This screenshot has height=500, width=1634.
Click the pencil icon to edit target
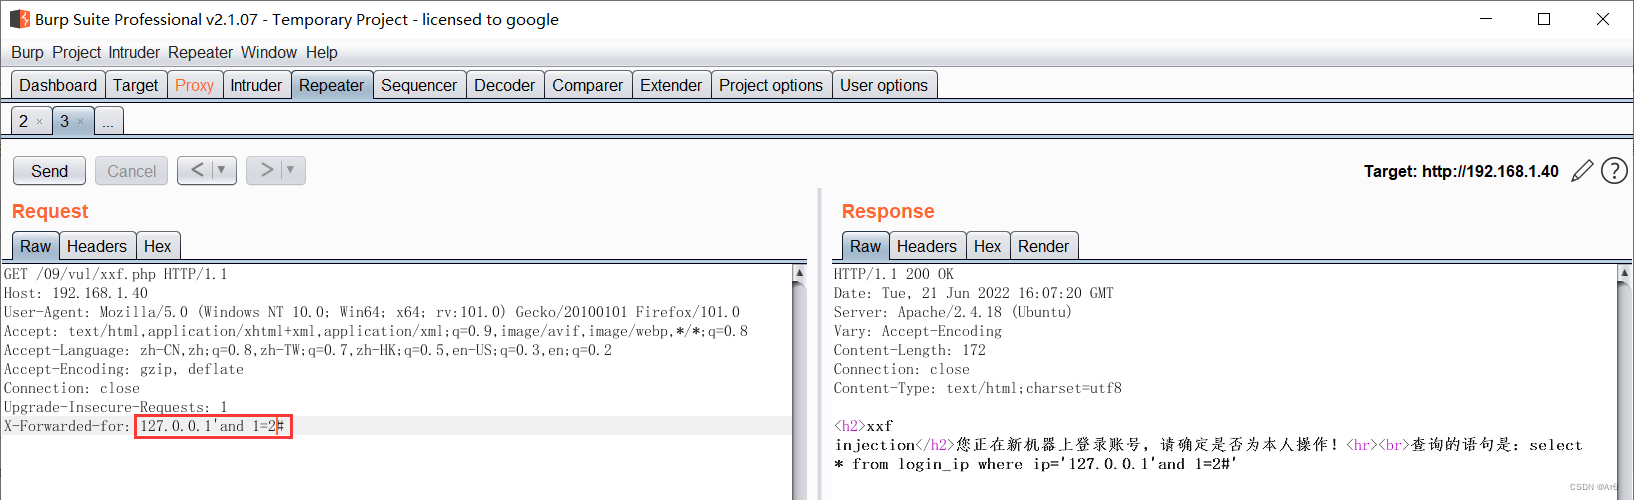(1582, 171)
